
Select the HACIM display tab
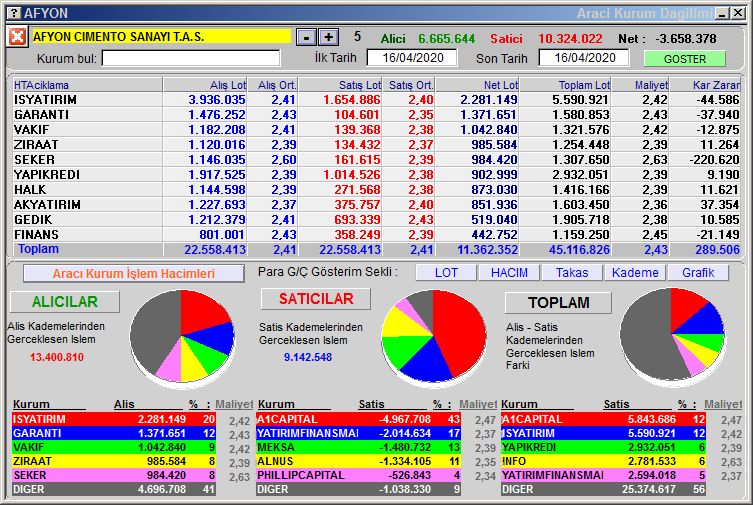509,273
